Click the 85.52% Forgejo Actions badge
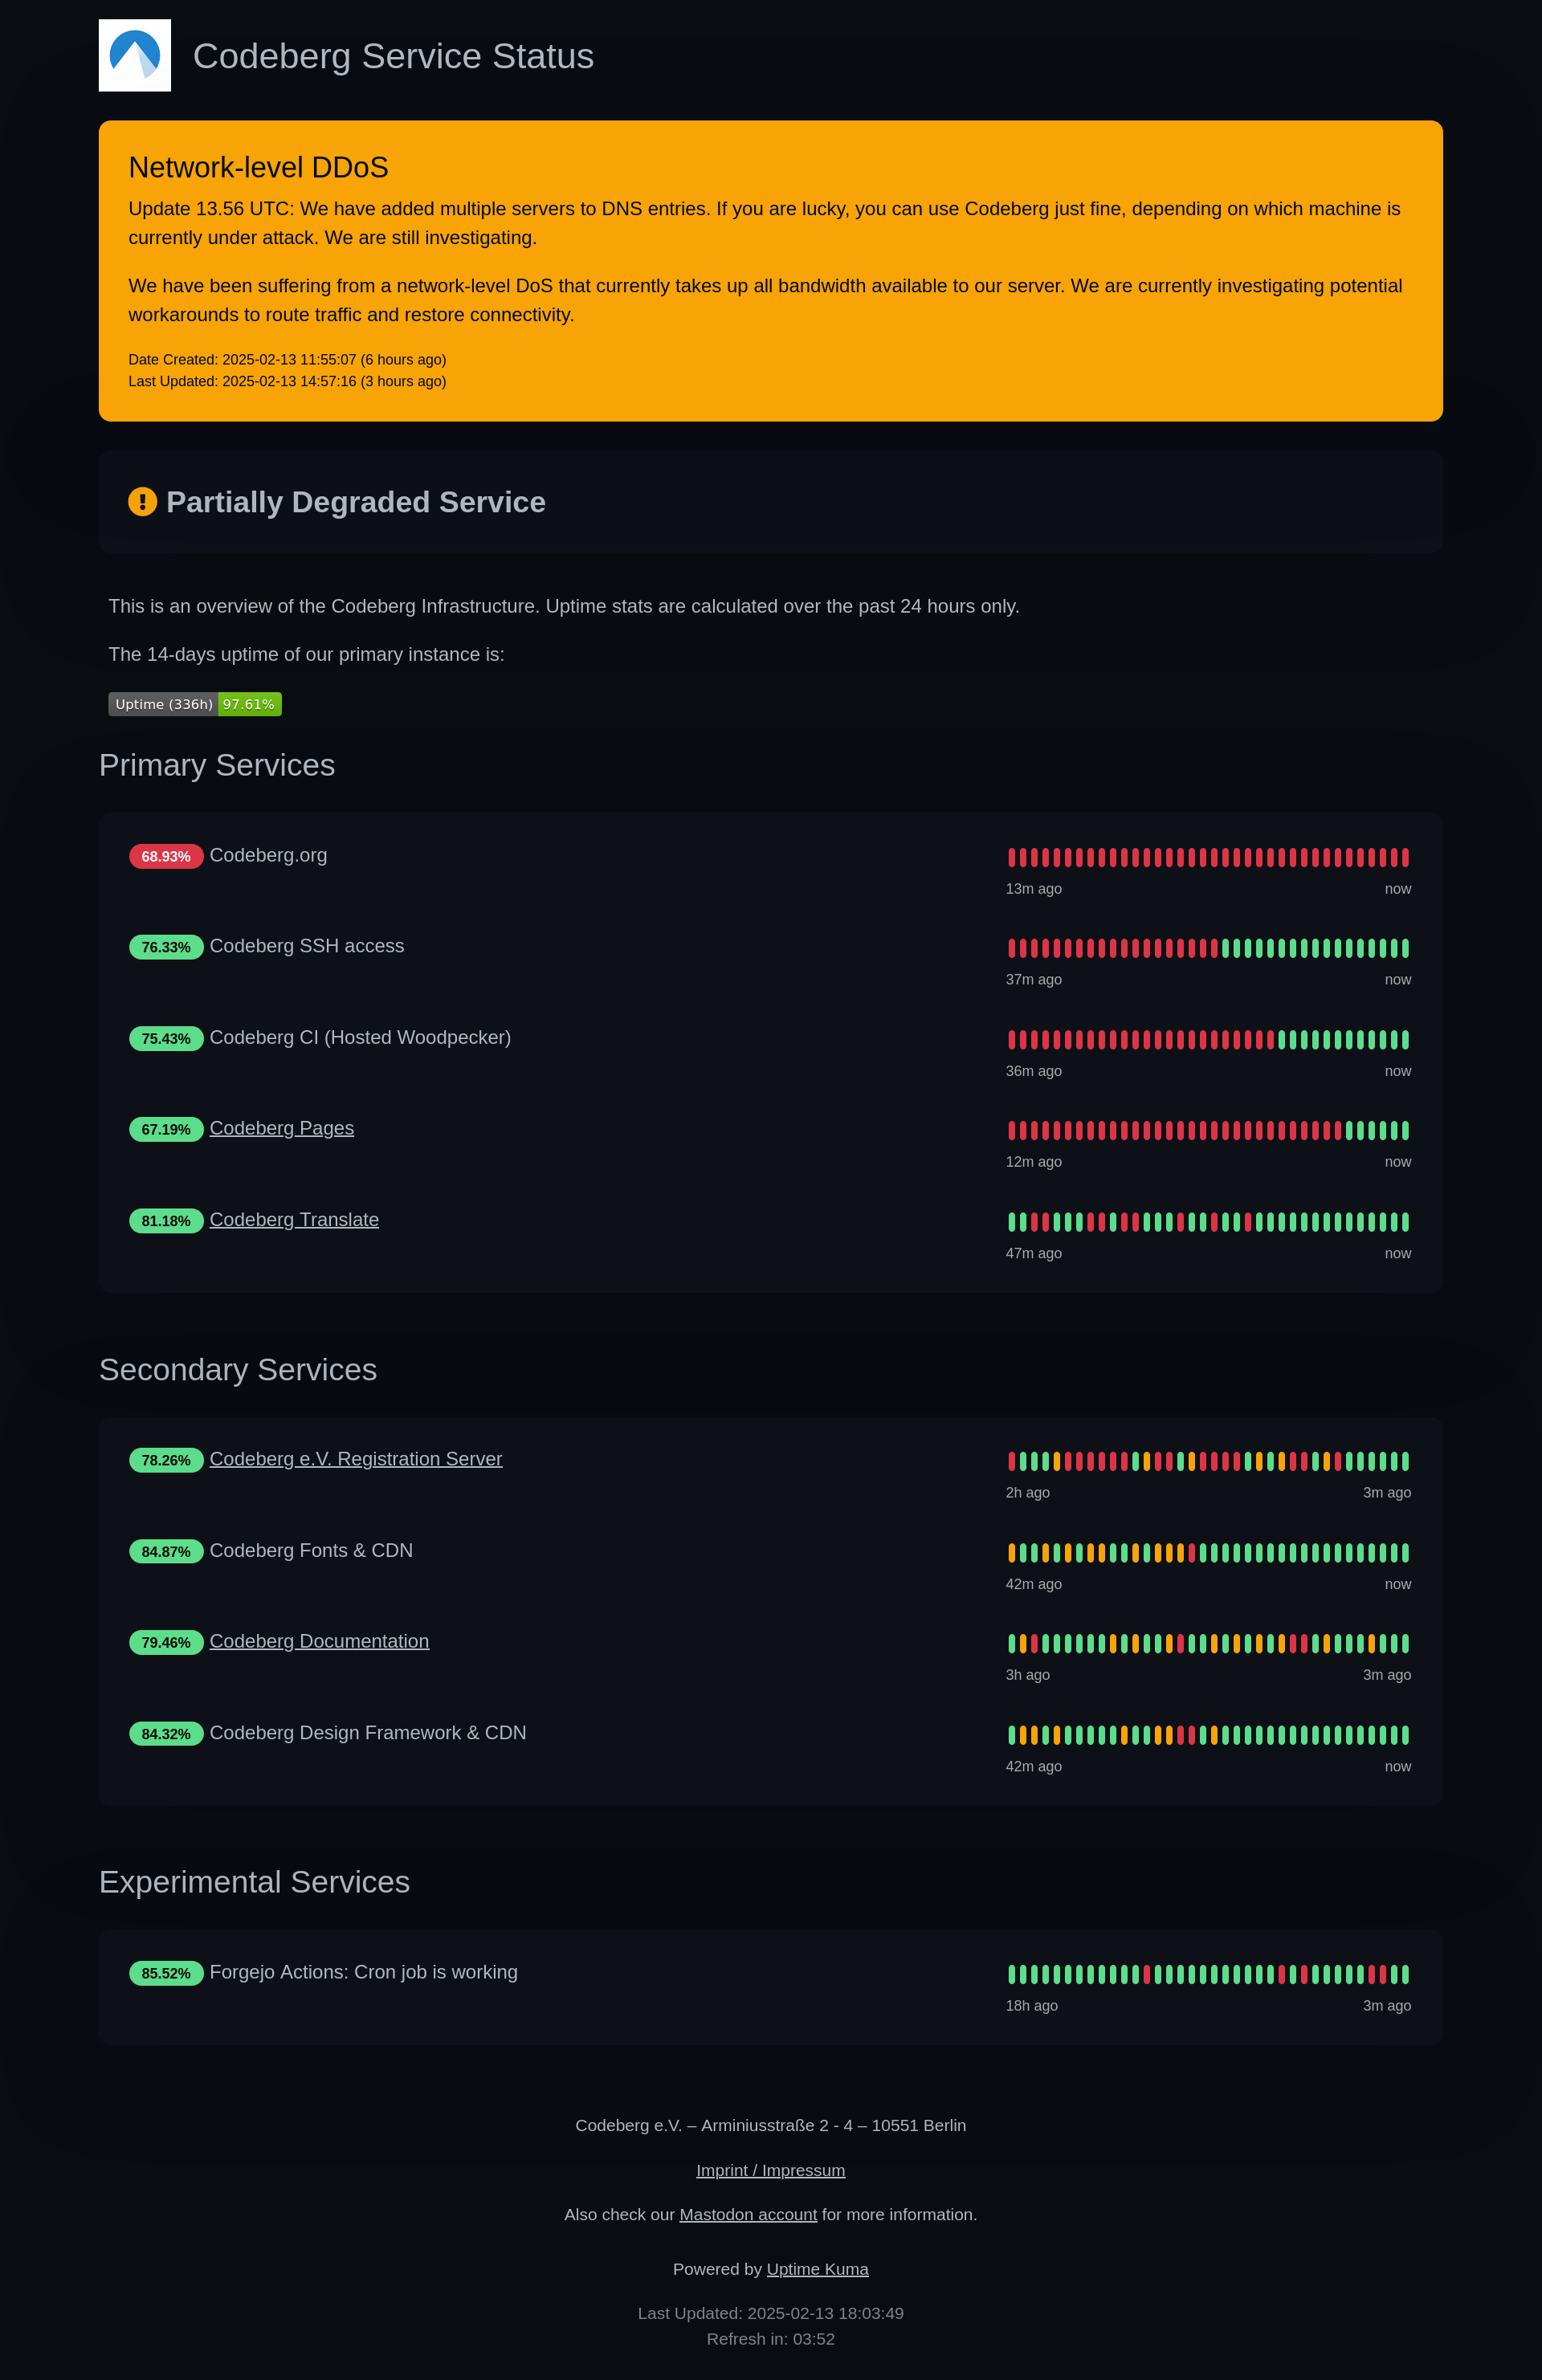 click(166, 1973)
